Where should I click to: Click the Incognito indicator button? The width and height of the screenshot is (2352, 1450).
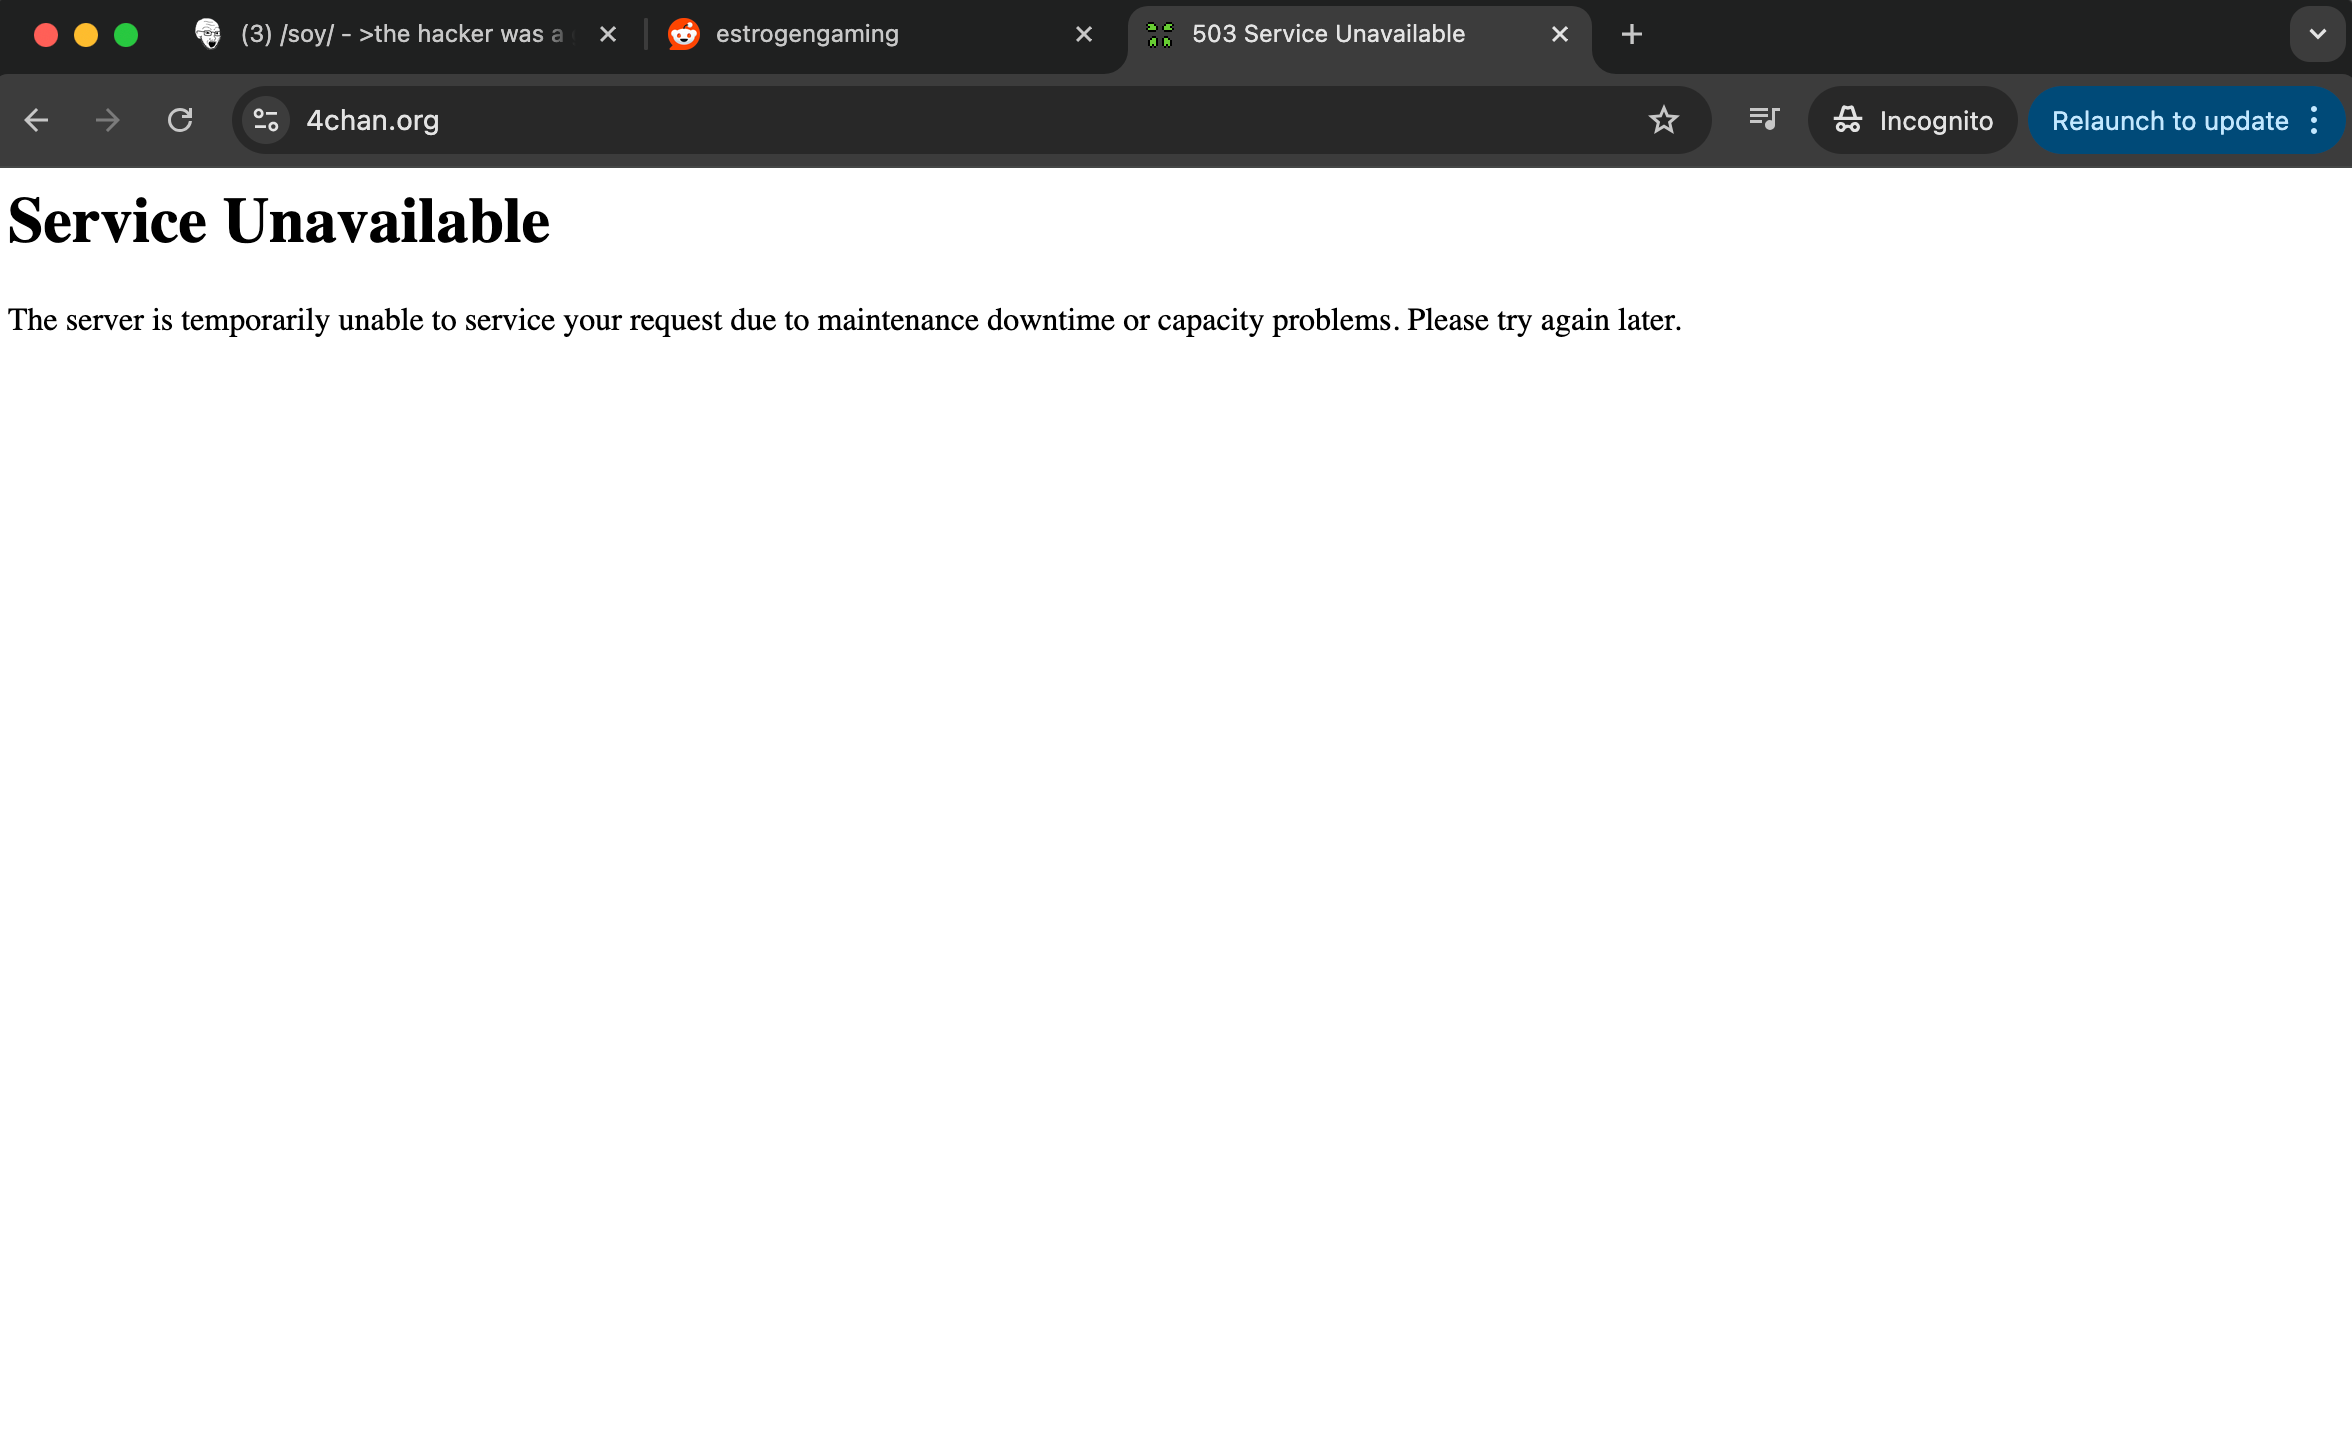1912,120
